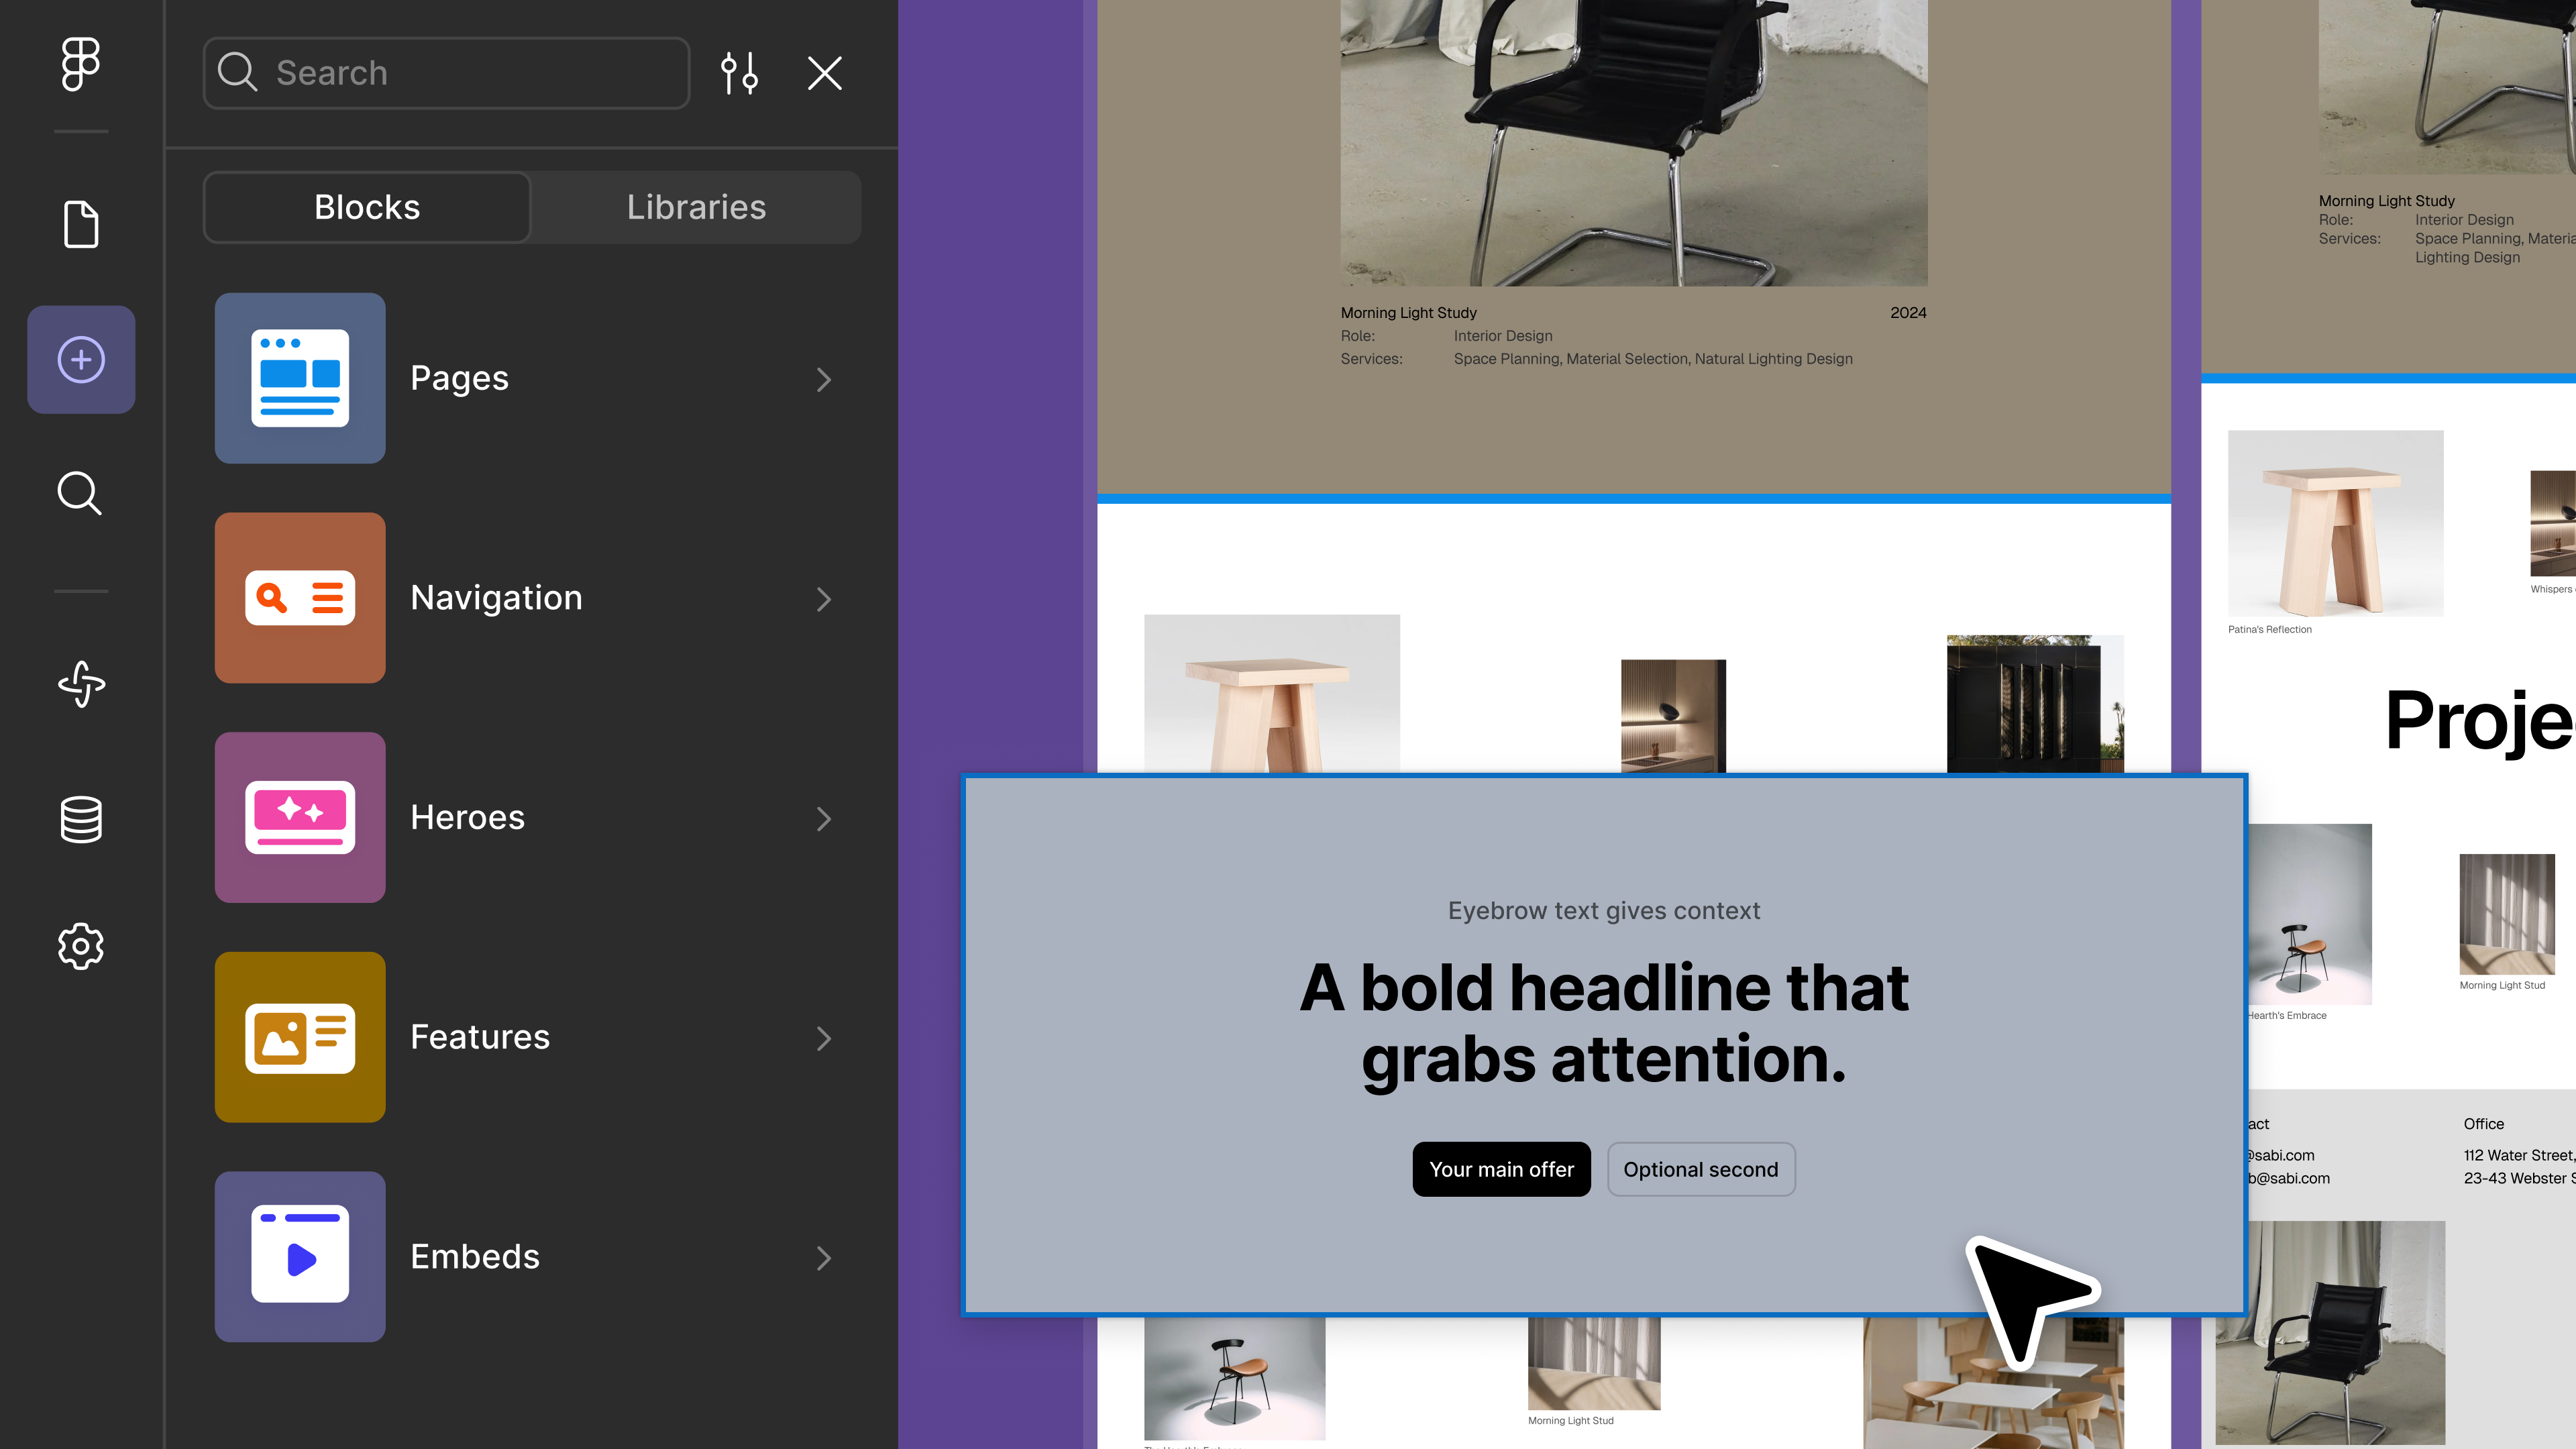Open the database CMS icon

(x=81, y=819)
